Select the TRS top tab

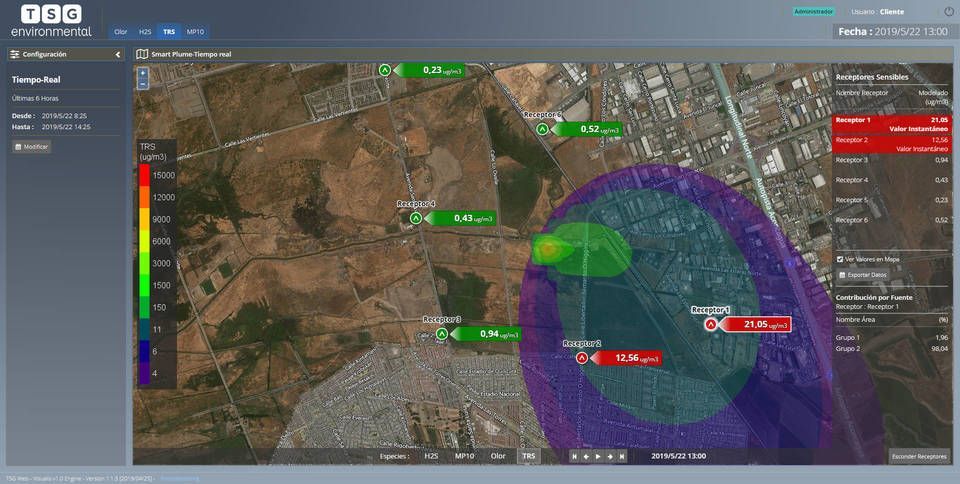coord(169,32)
